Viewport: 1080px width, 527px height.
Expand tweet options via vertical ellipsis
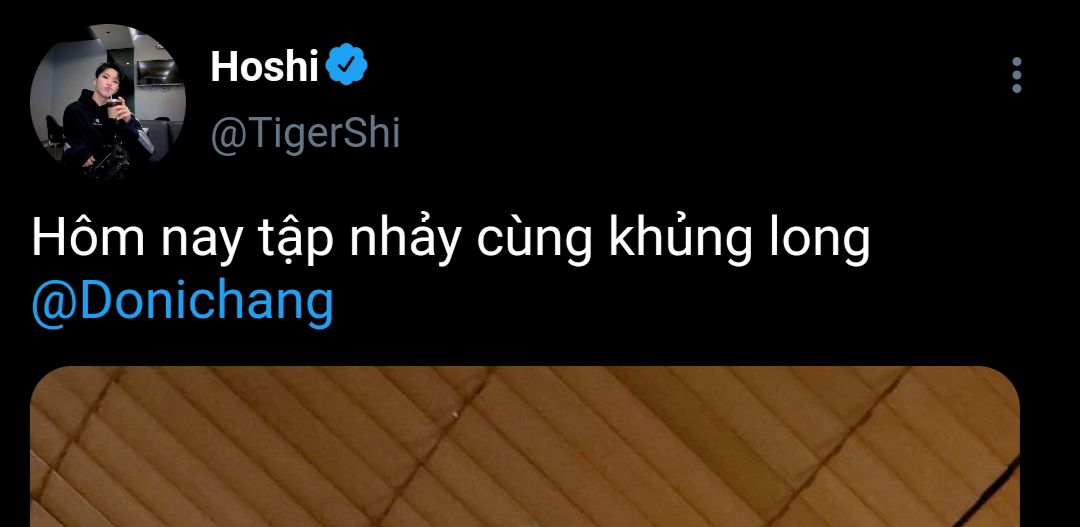click(1017, 75)
